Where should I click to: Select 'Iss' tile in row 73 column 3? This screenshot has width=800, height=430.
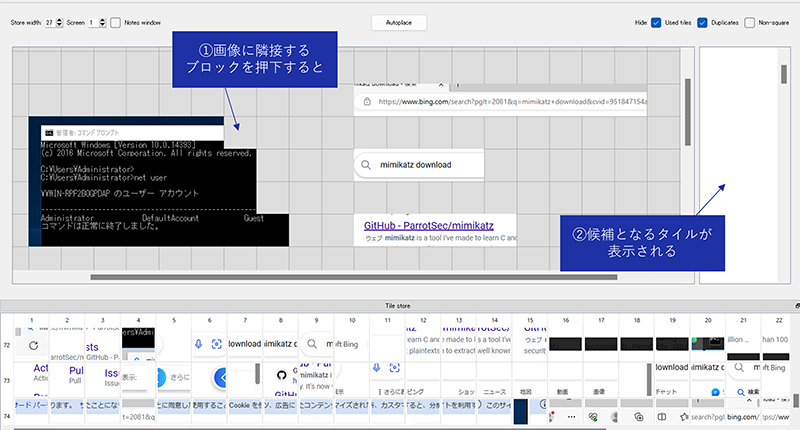[103, 380]
